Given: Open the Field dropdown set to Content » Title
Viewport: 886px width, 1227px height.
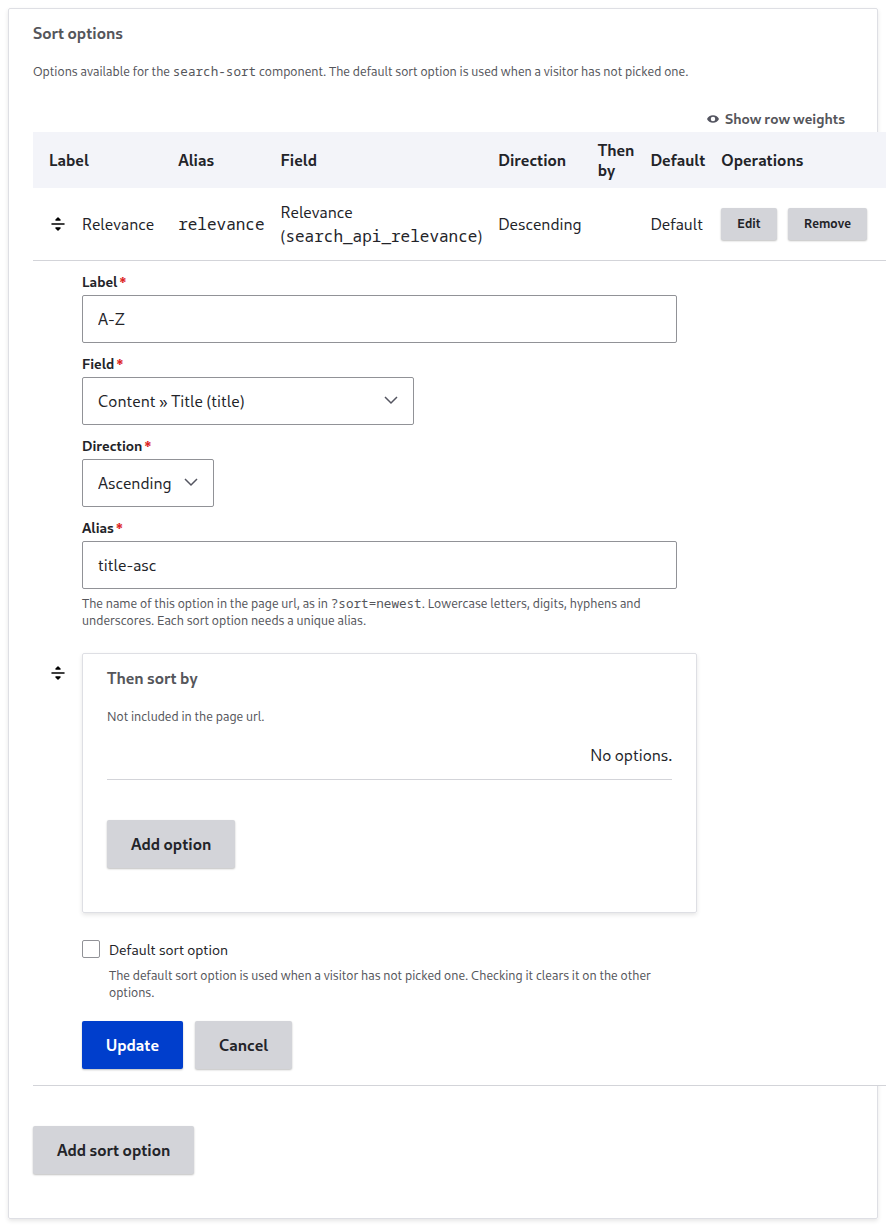Looking at the screenshot, I should pyautogui.click(x=248, y=401).
